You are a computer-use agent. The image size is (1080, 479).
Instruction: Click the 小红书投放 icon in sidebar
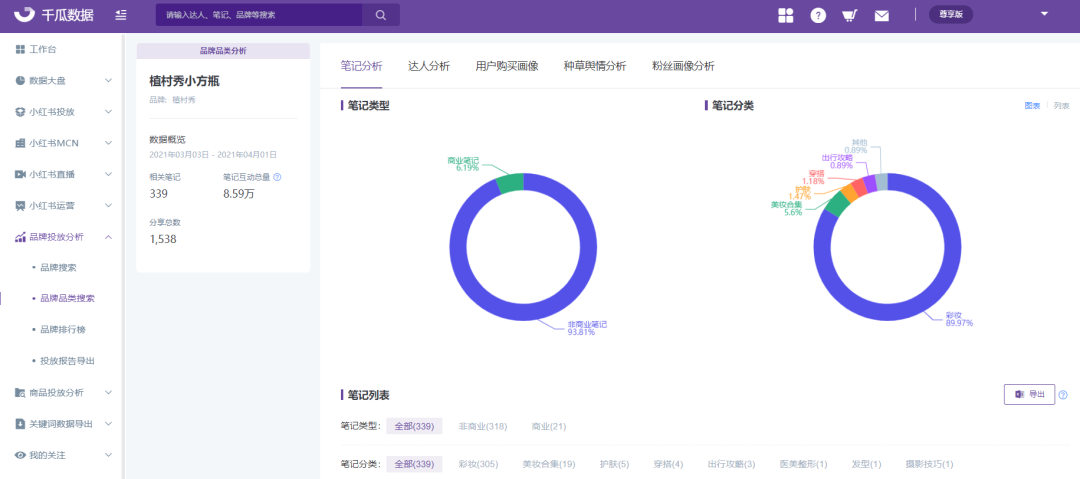(x=20, y=112)
